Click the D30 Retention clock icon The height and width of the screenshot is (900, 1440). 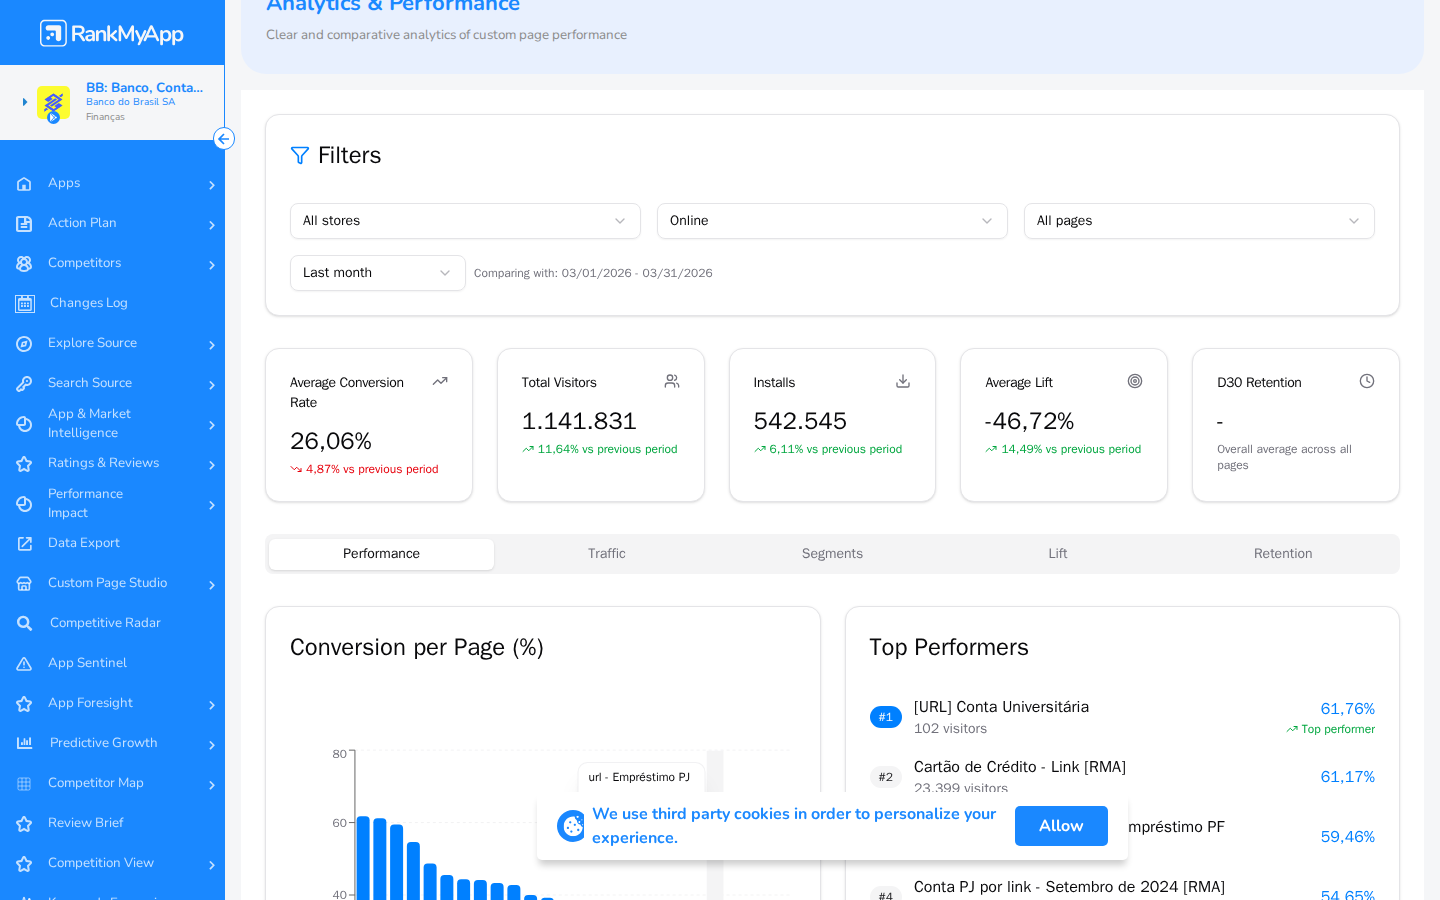click(x=1367, y=381)
